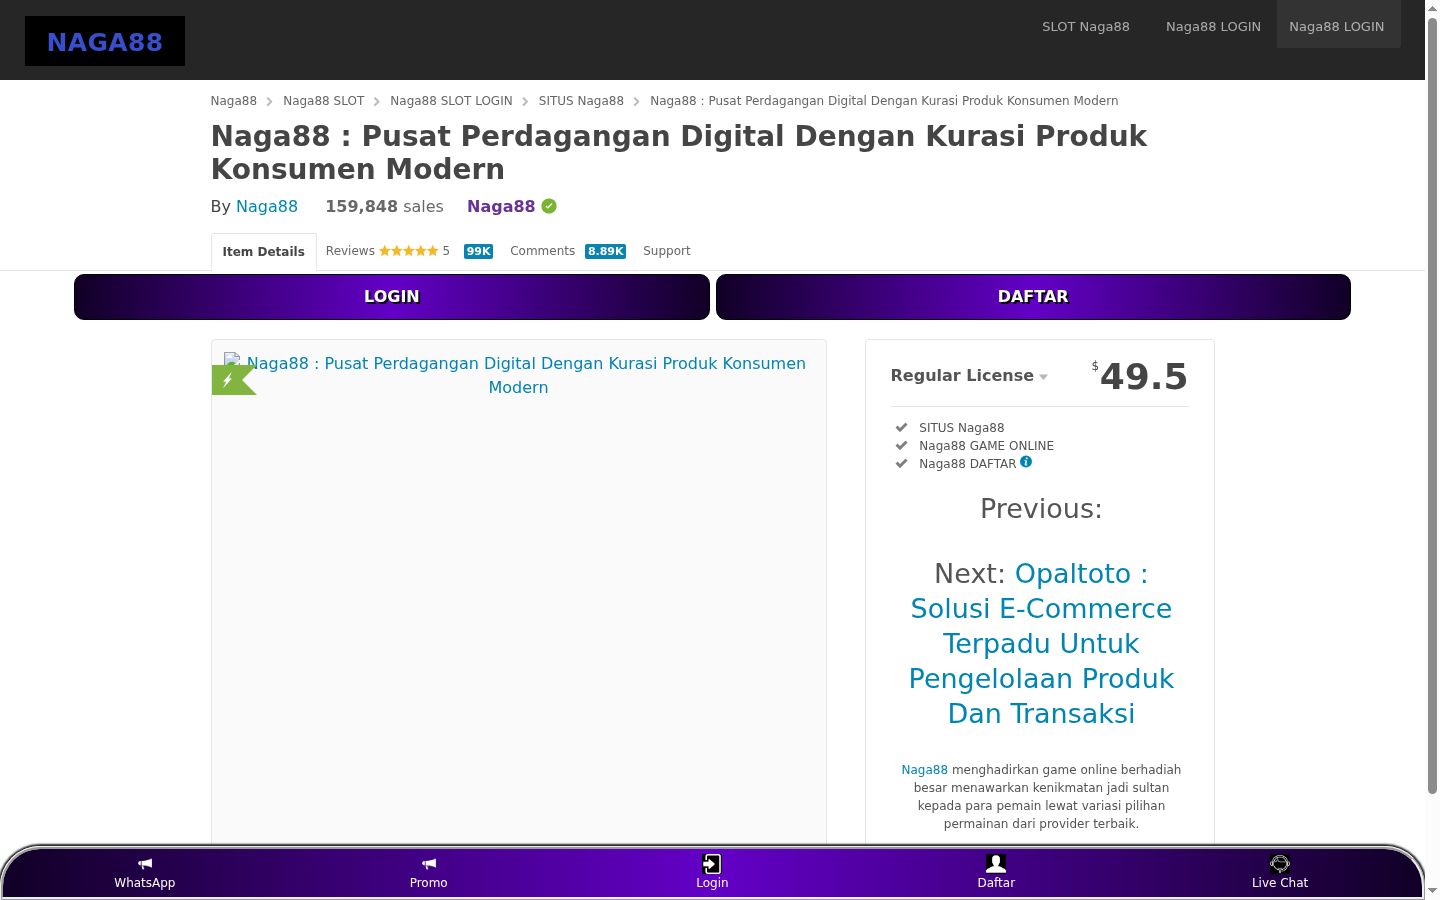This screenshot has width=1440, height=900.
Task: Go to Naga88 SLOT LOGIN breadcrumb
Action: (451, 101)
